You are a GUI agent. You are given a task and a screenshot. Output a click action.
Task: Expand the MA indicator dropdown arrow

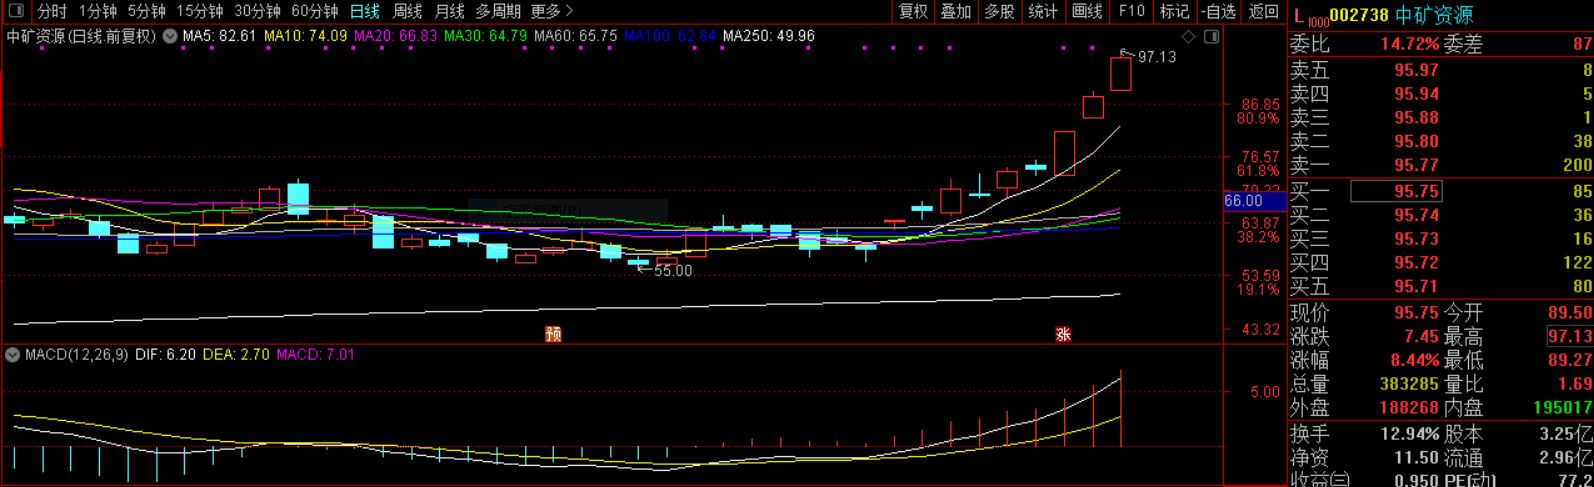point(170,36)
